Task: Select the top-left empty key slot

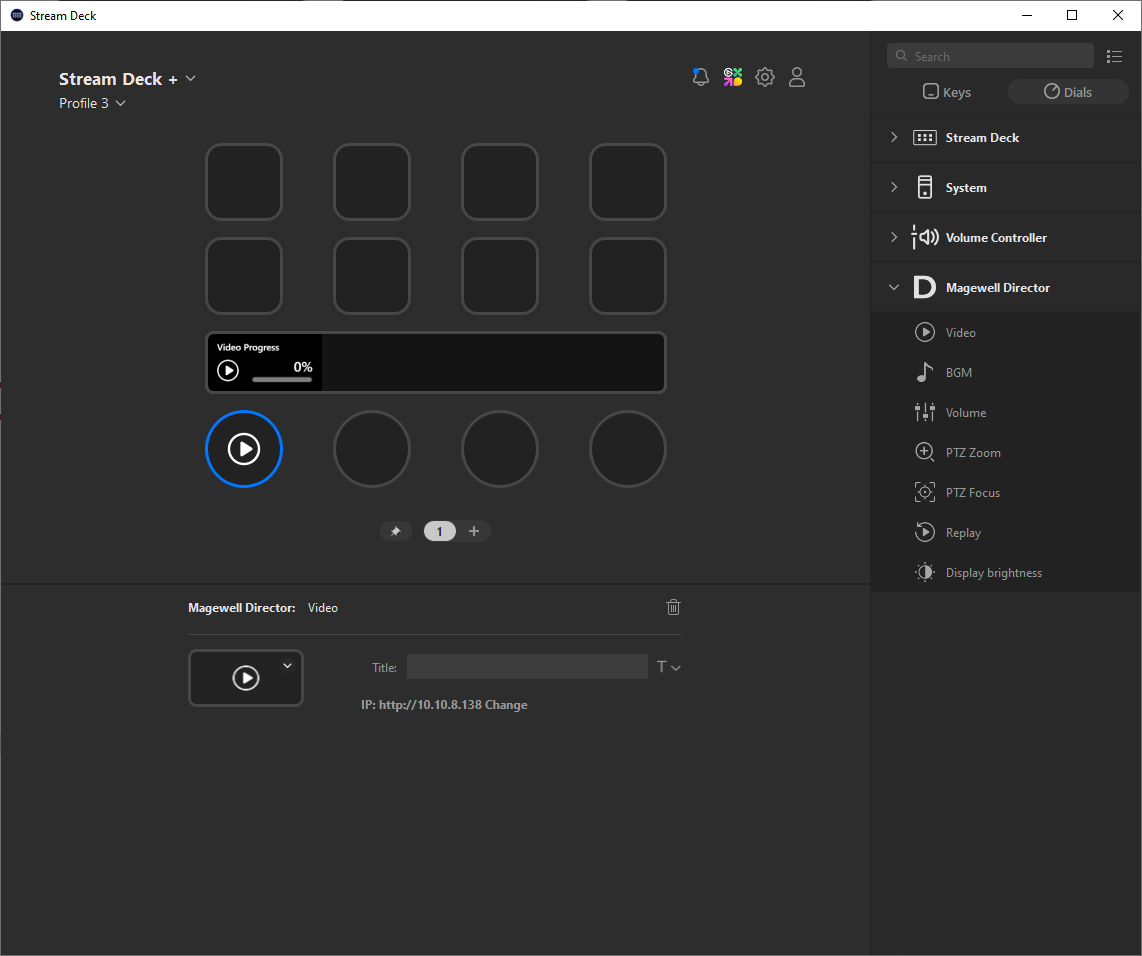Action: pos(244,182)
